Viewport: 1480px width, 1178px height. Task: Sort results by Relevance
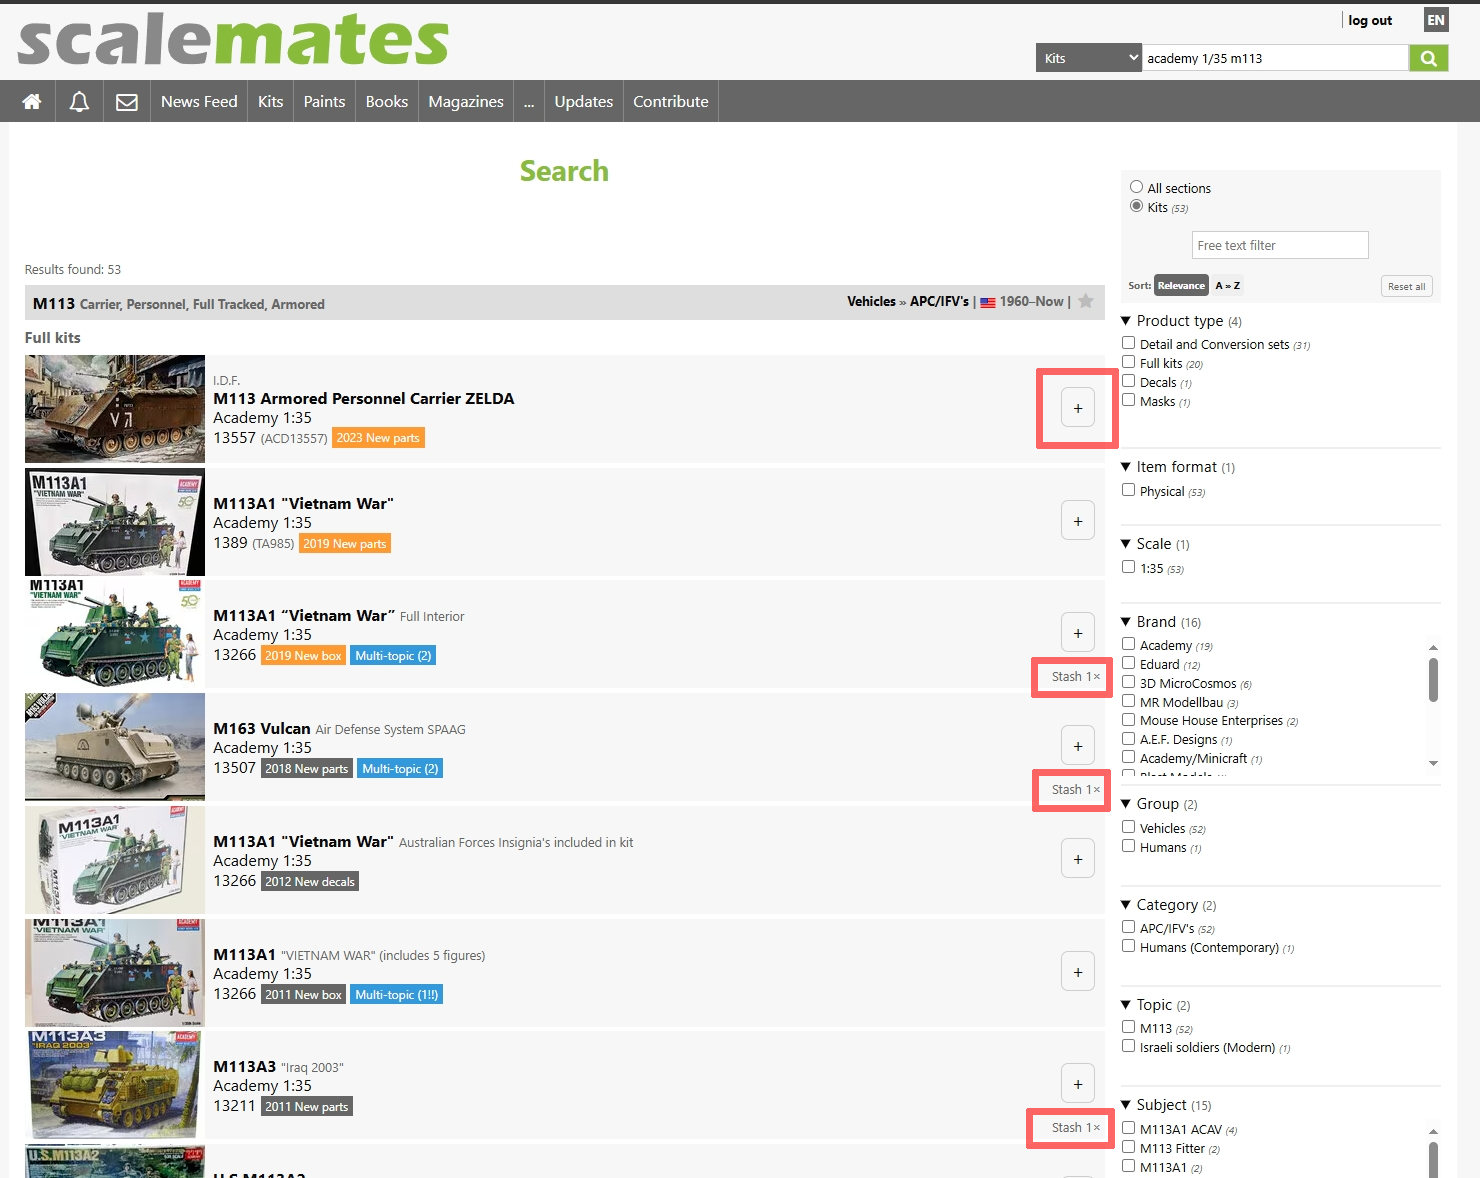point(1181,285)
